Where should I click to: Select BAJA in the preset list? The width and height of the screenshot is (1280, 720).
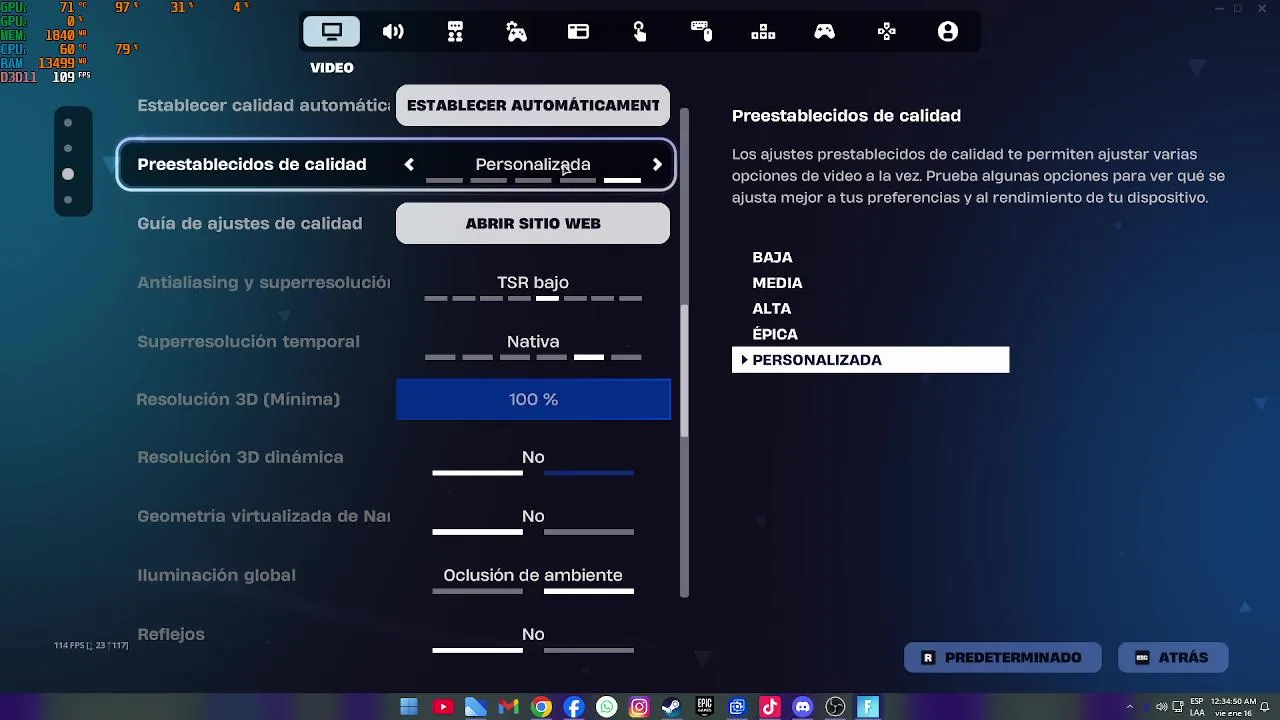tap(772, 257)
